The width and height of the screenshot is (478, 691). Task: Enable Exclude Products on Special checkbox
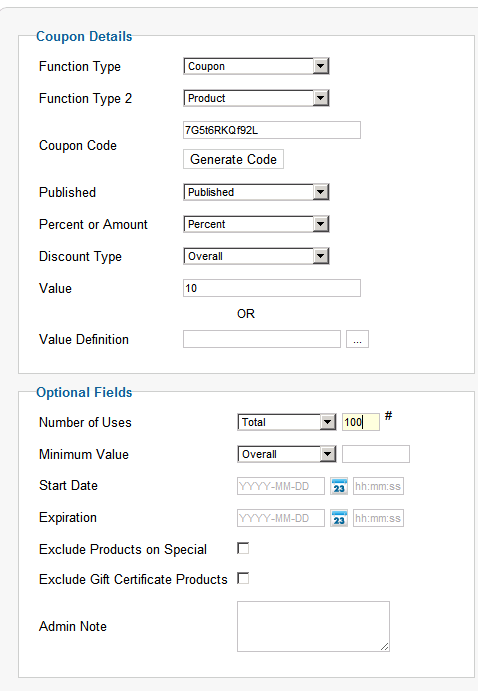(243, 549)
